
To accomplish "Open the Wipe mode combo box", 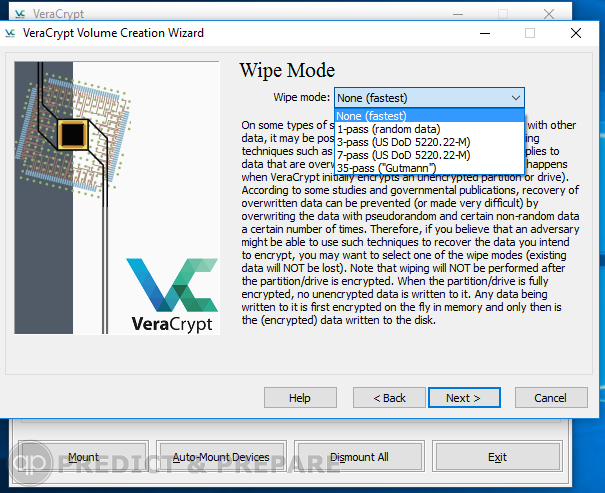I will [429, 98].
